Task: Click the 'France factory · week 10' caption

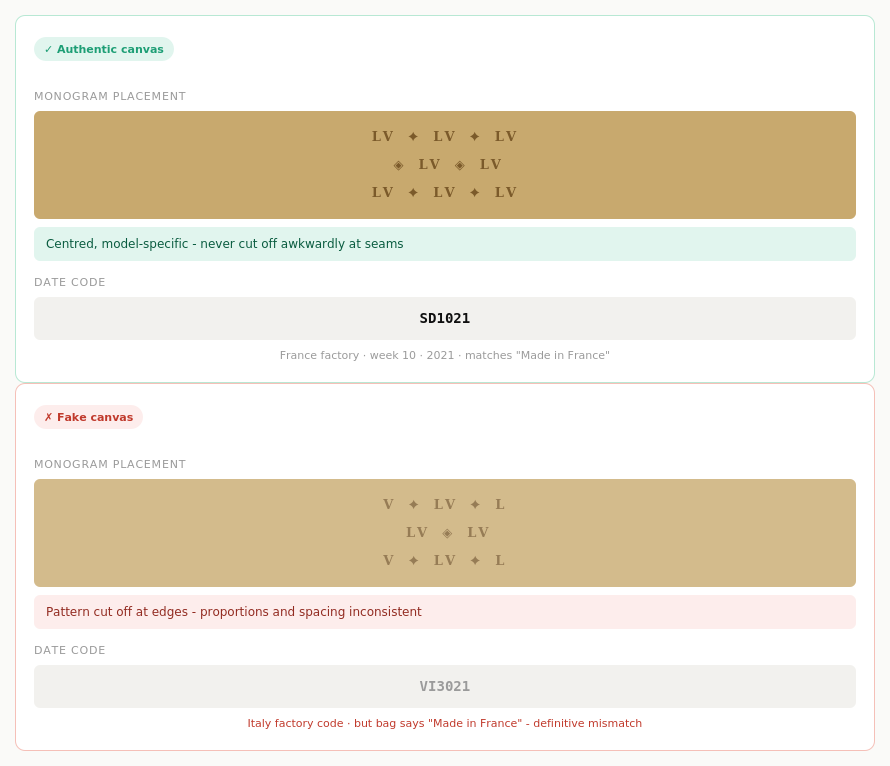Action: 445,355
